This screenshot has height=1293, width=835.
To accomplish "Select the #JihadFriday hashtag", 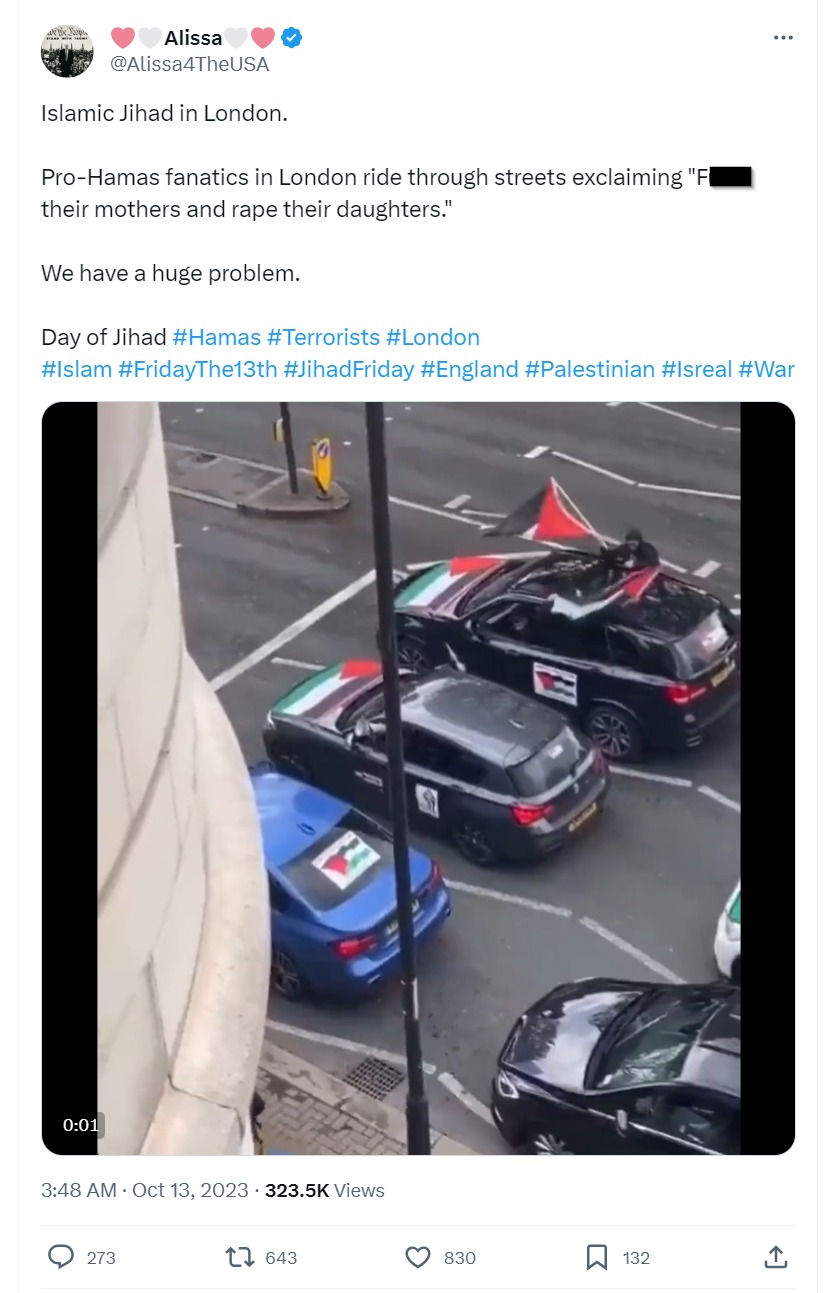I will [349, 369].
